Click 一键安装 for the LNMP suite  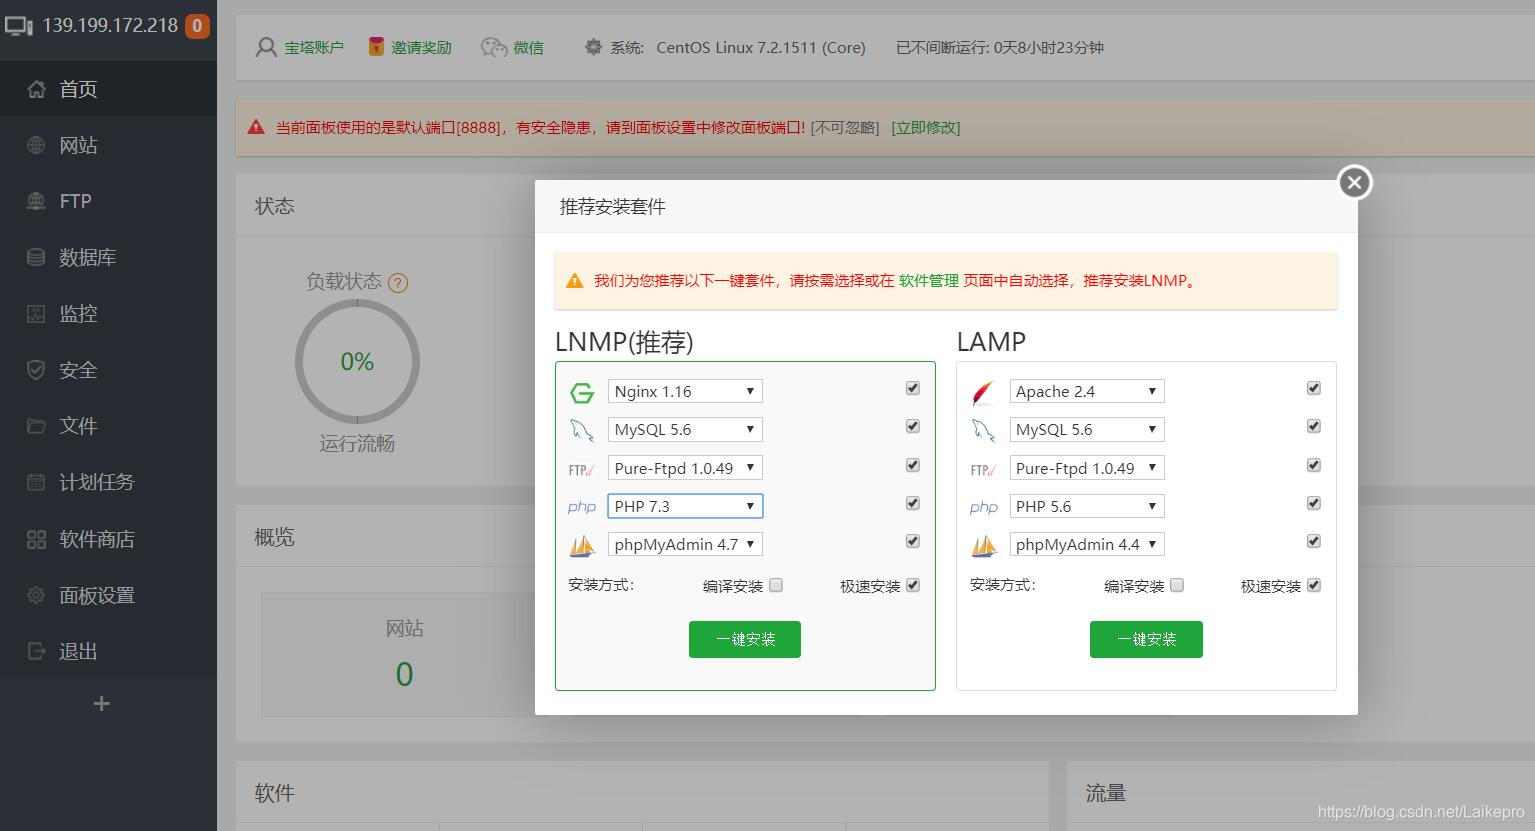click(744, 639)
